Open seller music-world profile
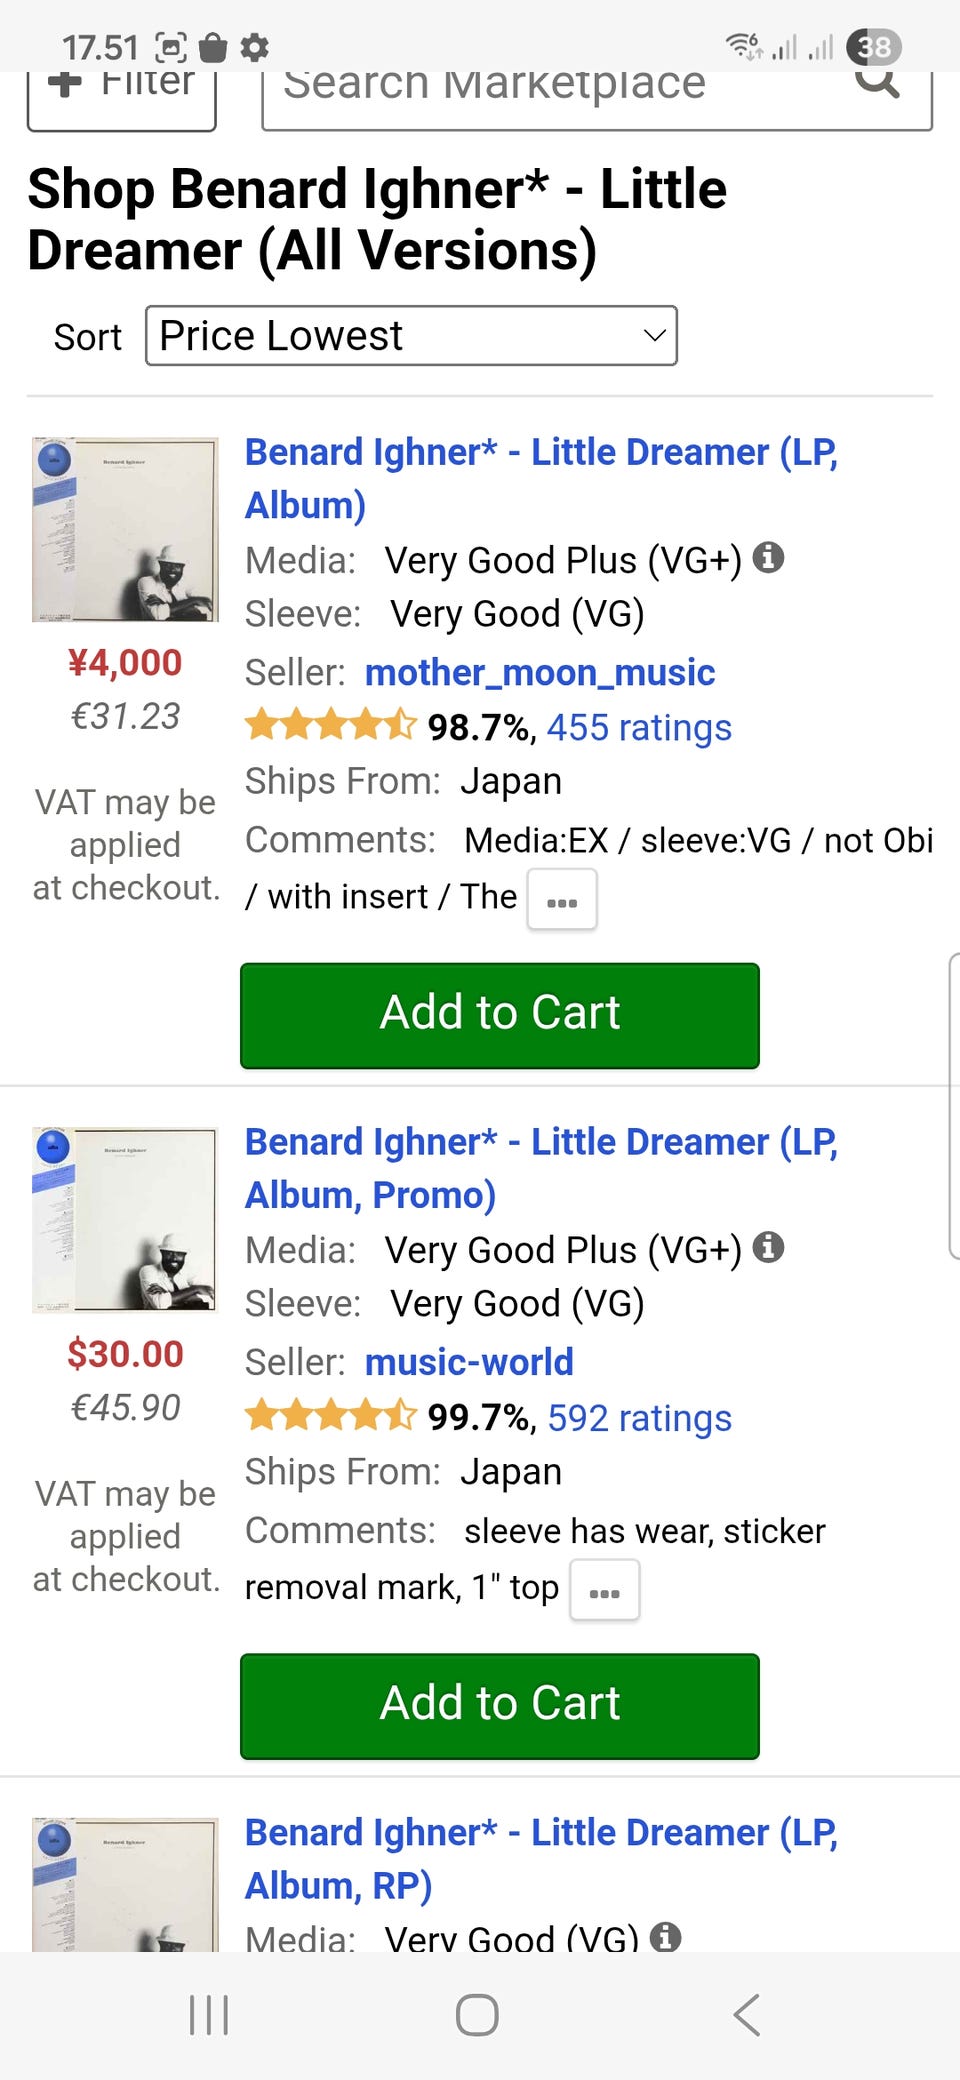 [469, 1363]
